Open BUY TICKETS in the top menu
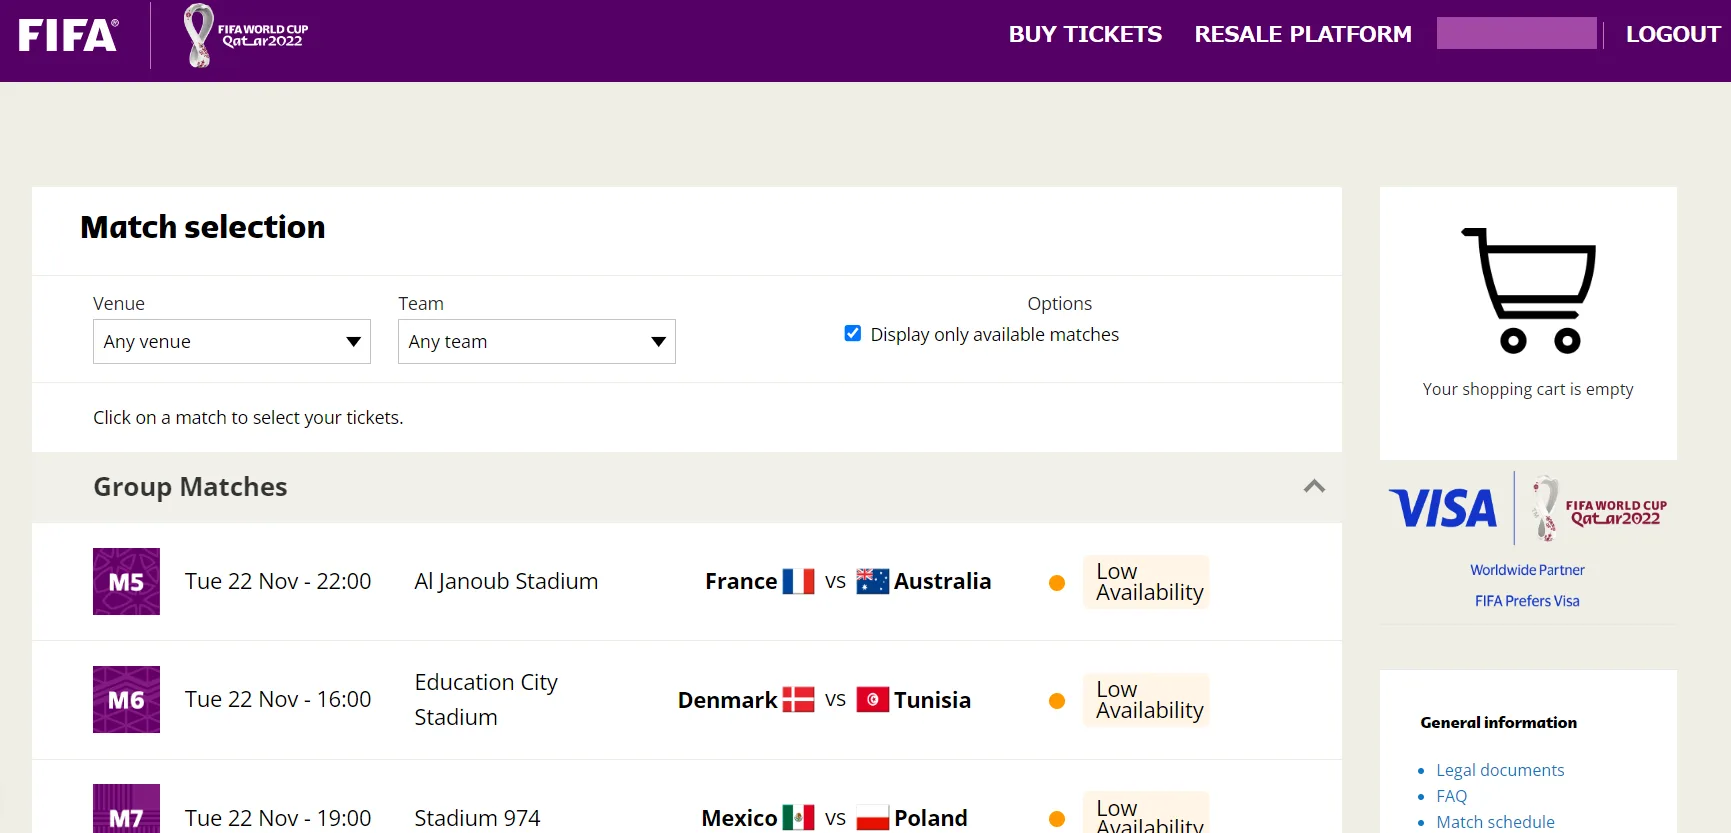The image size is (1731, 833). 1084,34
